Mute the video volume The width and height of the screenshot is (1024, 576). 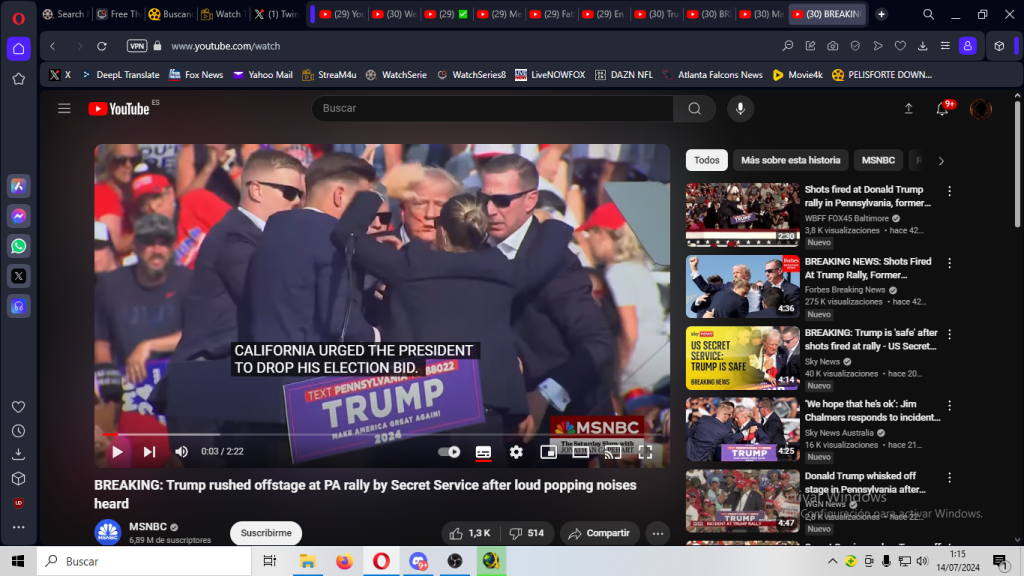tap(182, 452)
